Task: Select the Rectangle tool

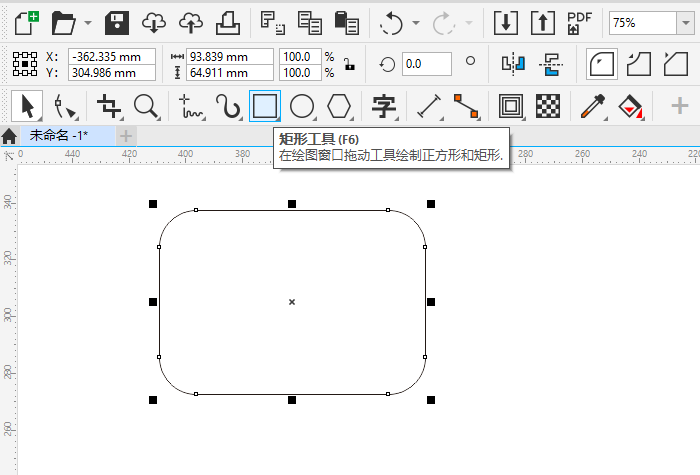Action: [x=265, y=105]
